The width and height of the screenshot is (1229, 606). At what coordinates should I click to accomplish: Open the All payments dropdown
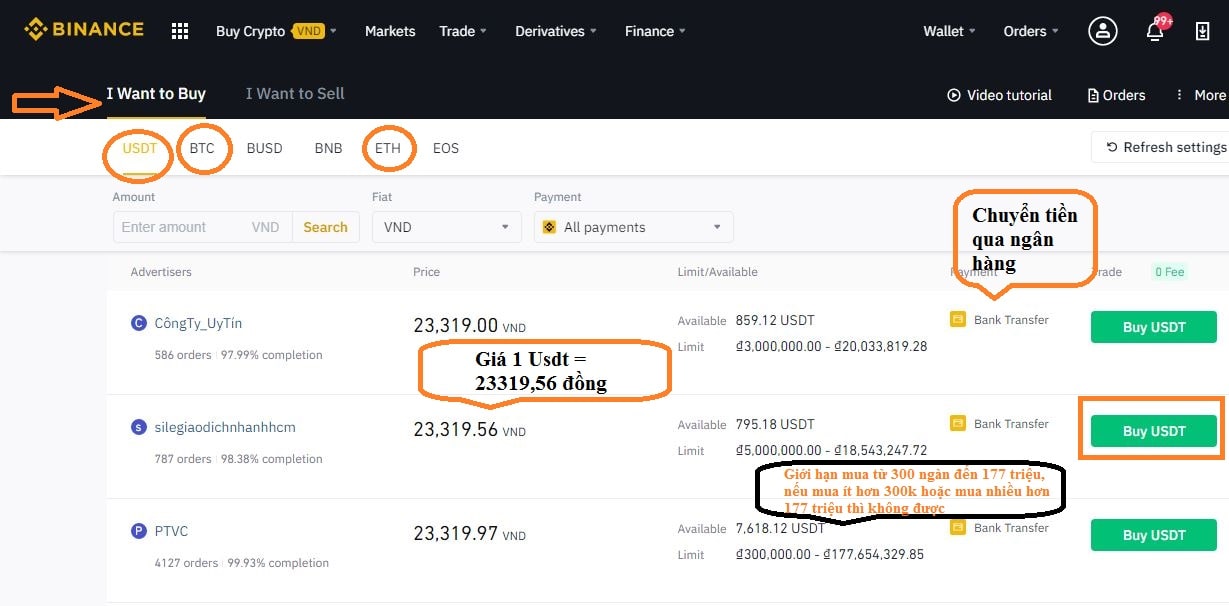[633, 227]
